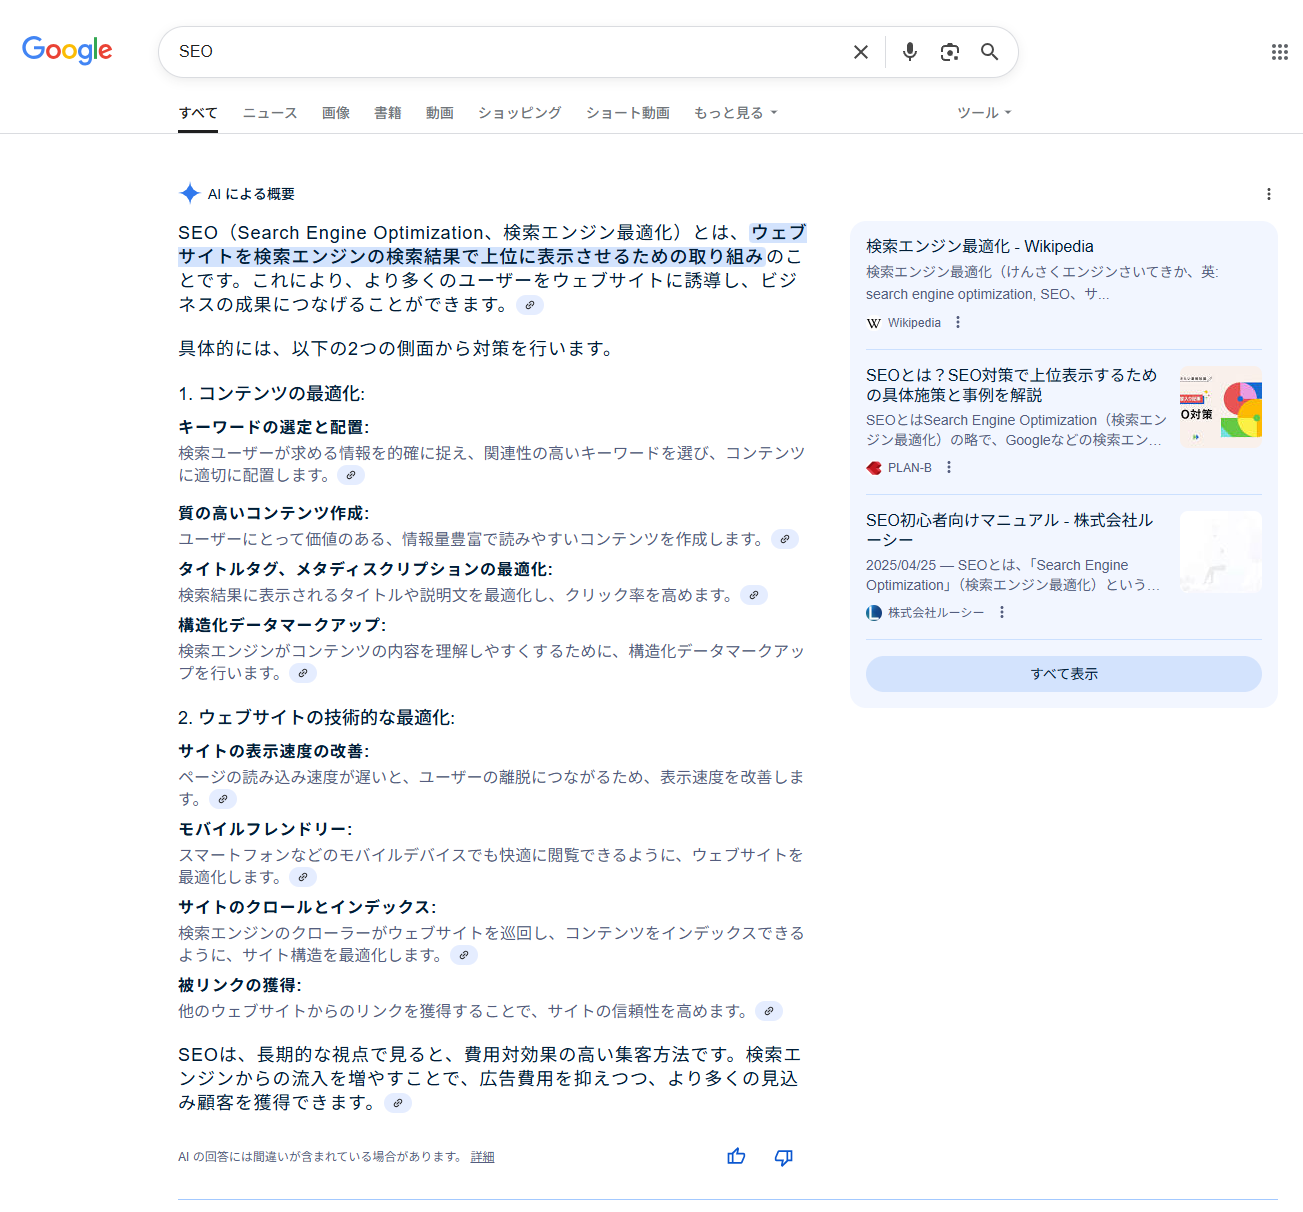
Task: Start voice search with microphone icon
Action: point(909,52)
